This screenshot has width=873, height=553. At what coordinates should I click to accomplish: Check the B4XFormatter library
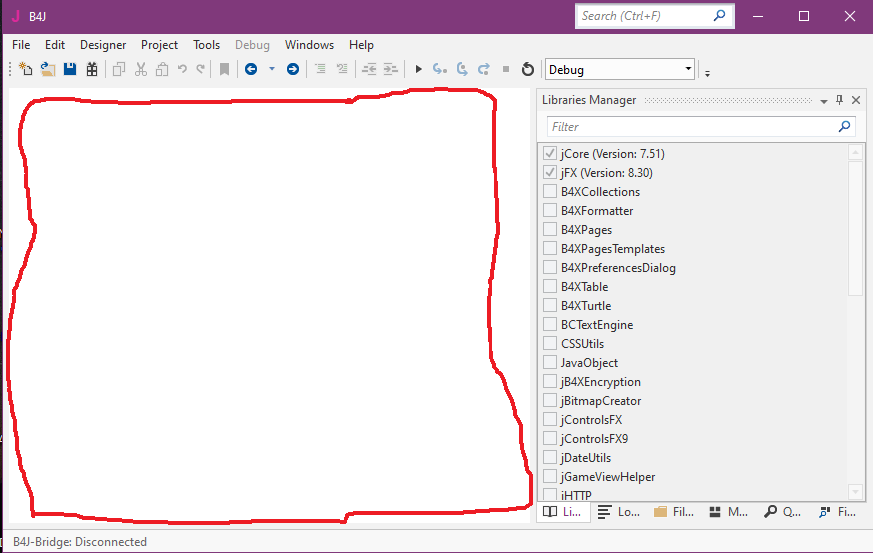pyautogui.click(x=550, y=210)
